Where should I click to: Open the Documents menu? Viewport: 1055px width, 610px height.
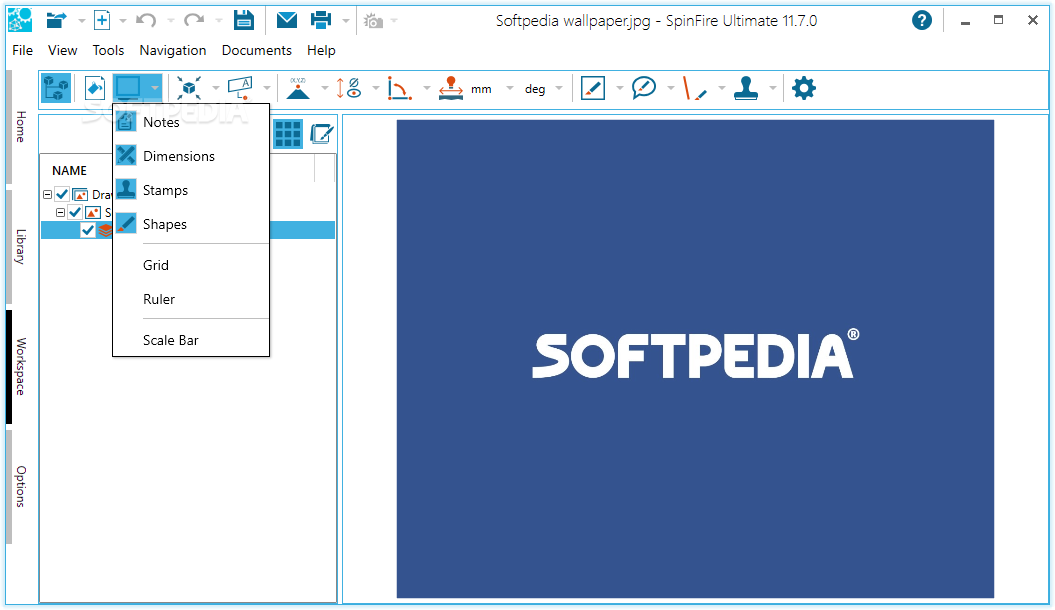click(x=256, y=50)
